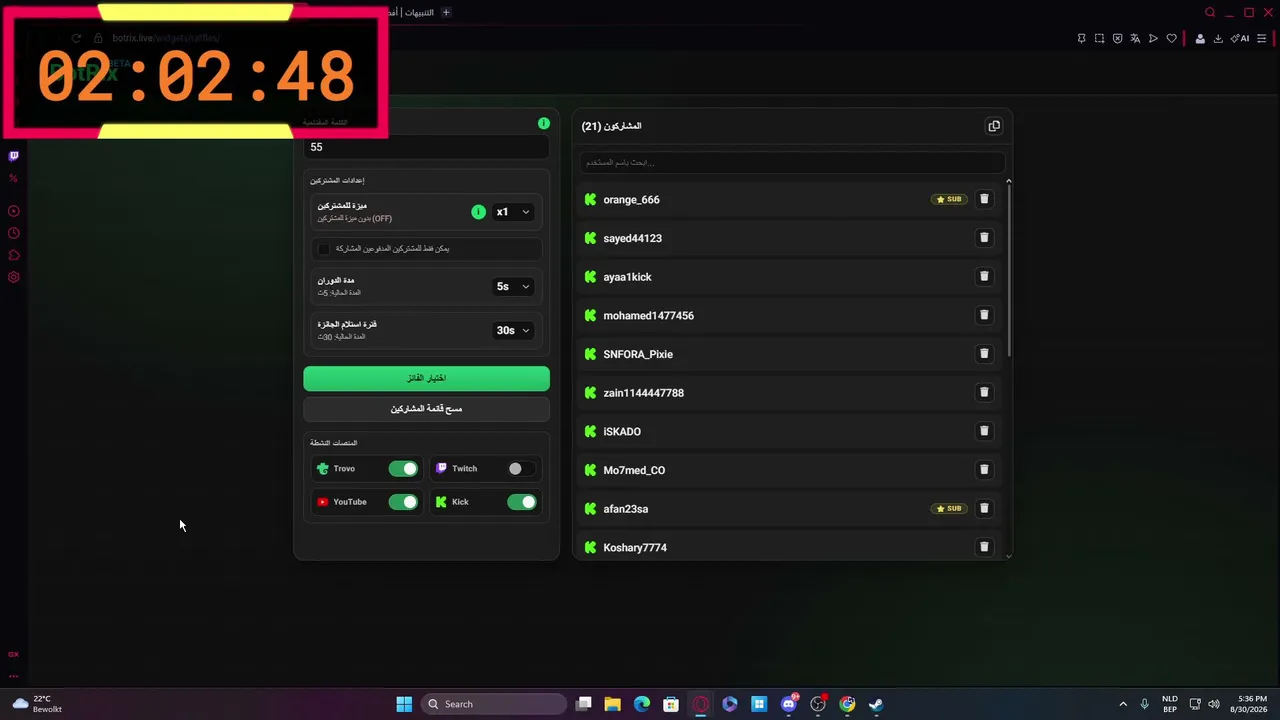Remove iSKADO with its trash icon

pos(984,431)
